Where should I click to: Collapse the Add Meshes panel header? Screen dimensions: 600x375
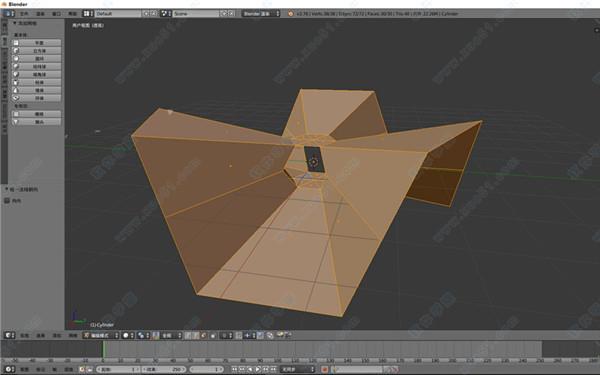(x=25, y=23)
